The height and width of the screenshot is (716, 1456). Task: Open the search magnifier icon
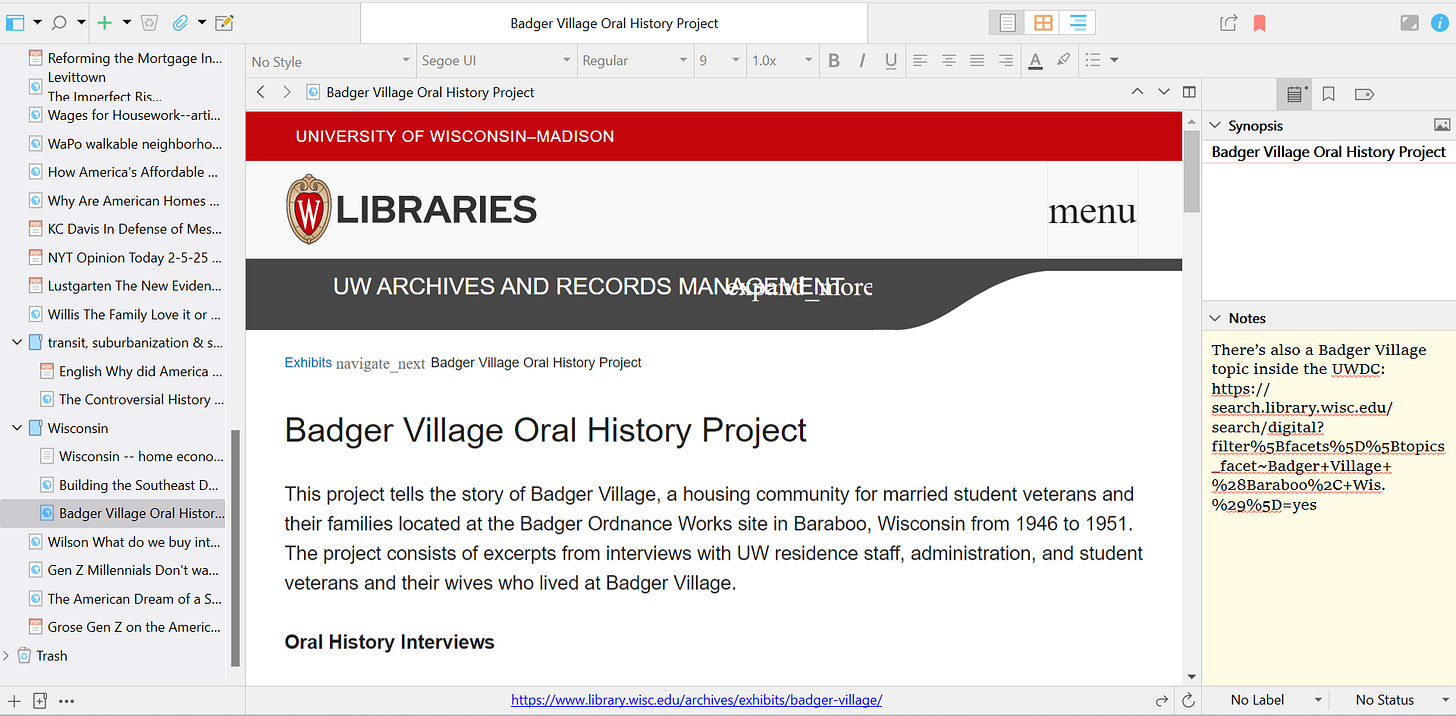coord(59,22)
